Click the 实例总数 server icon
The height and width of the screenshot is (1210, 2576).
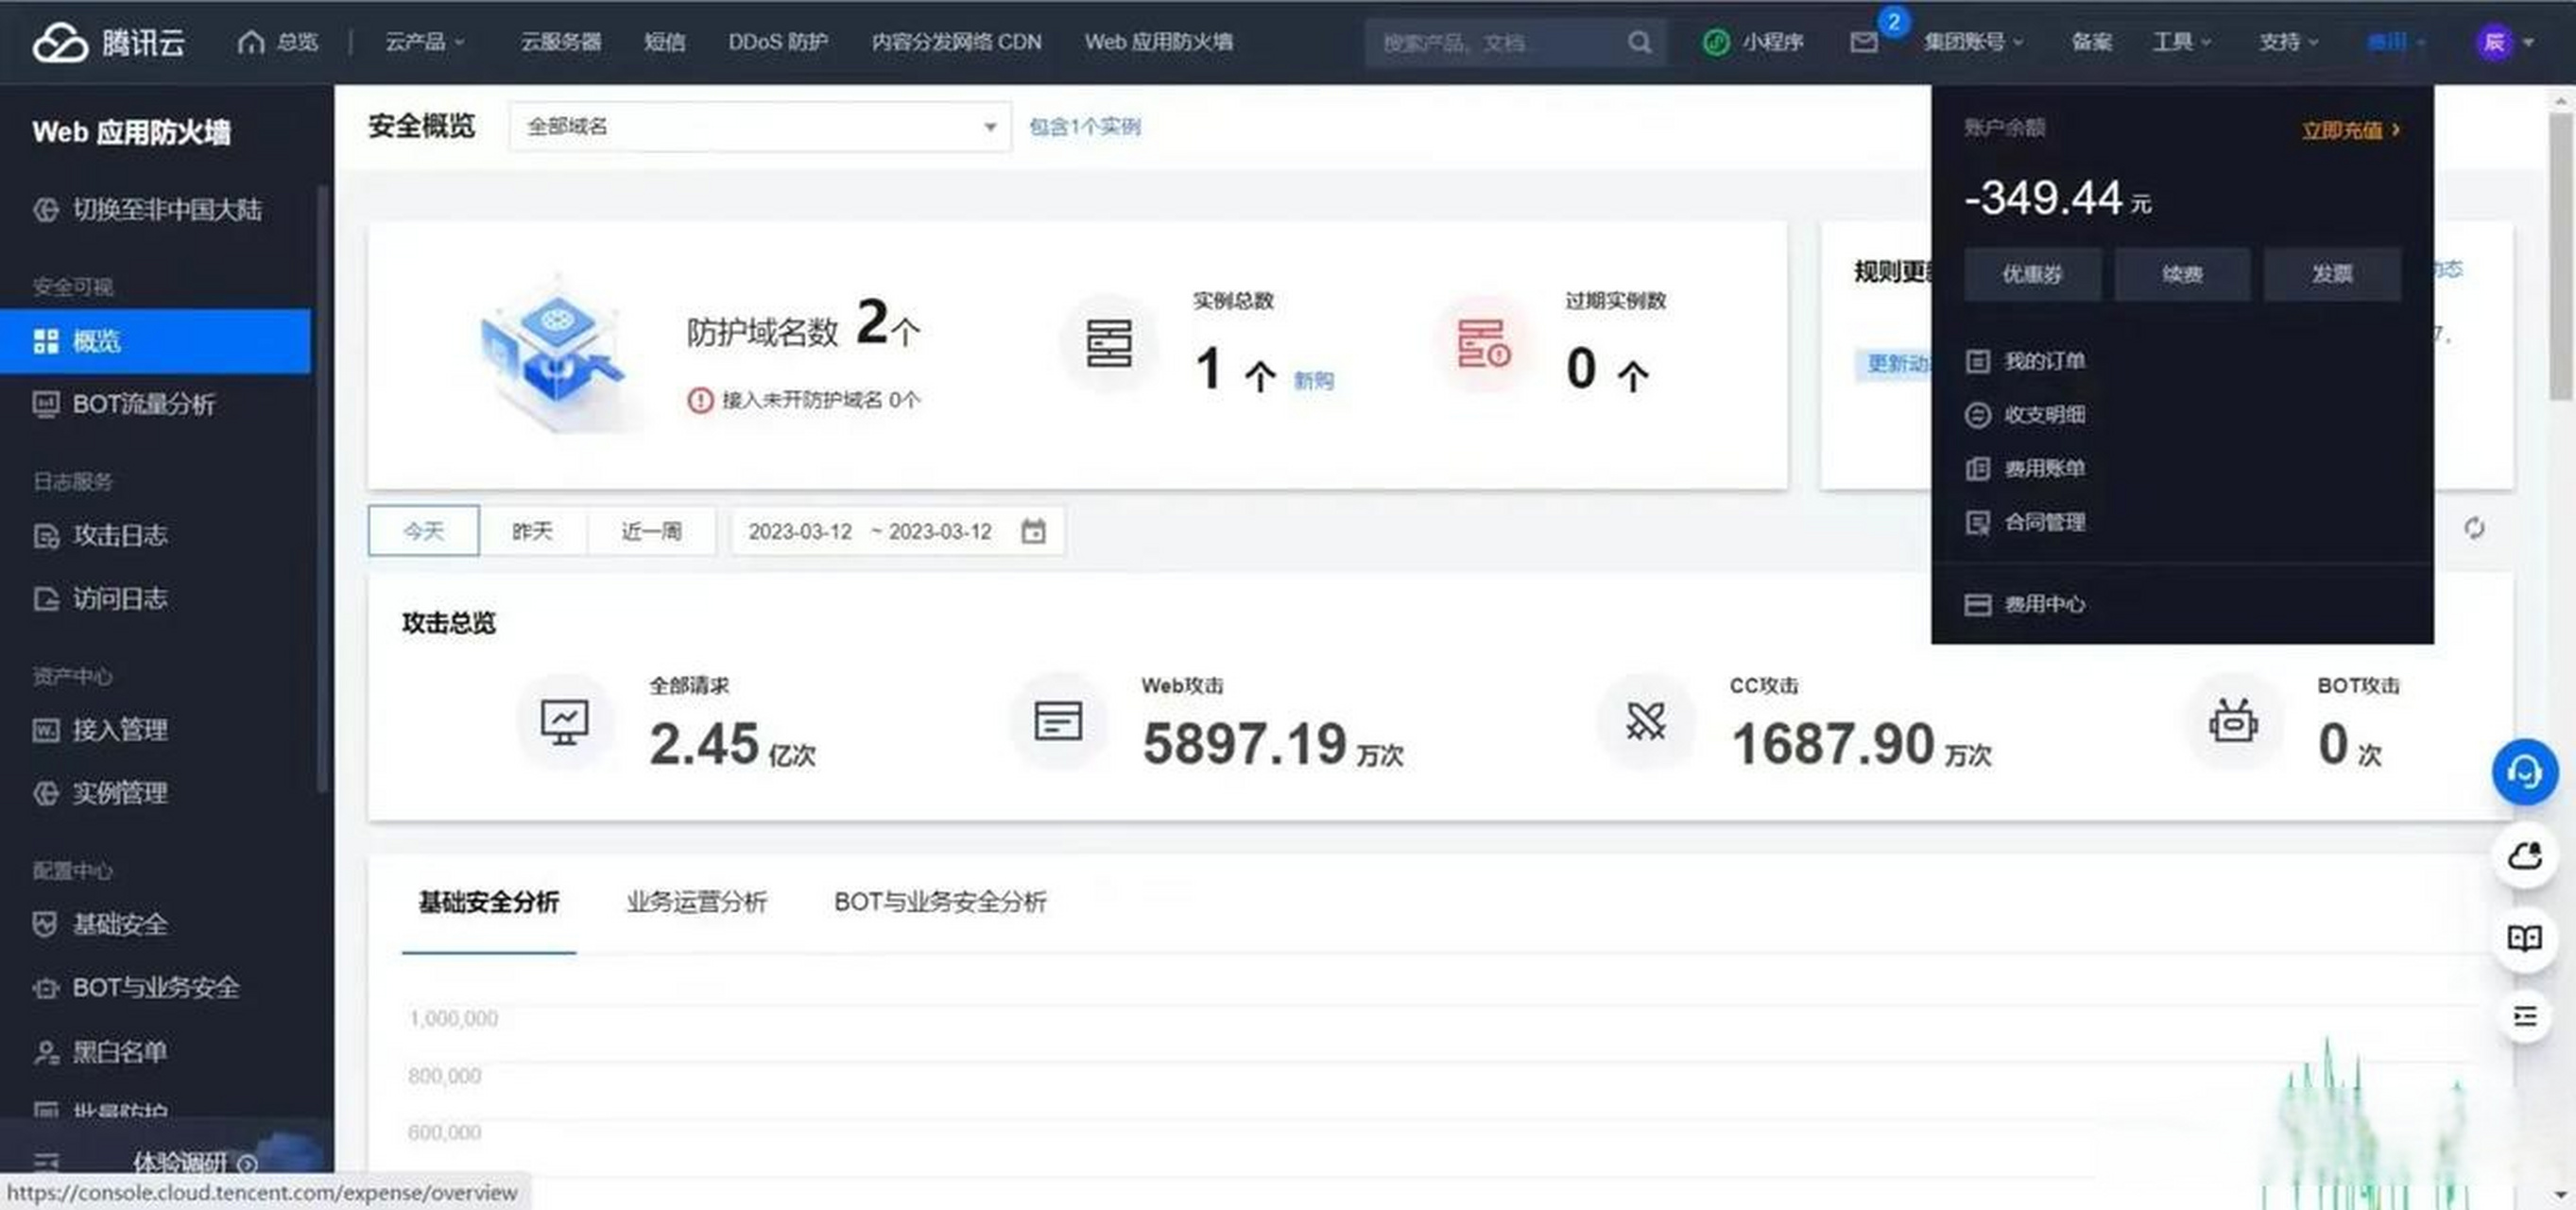pos(1109,343)
